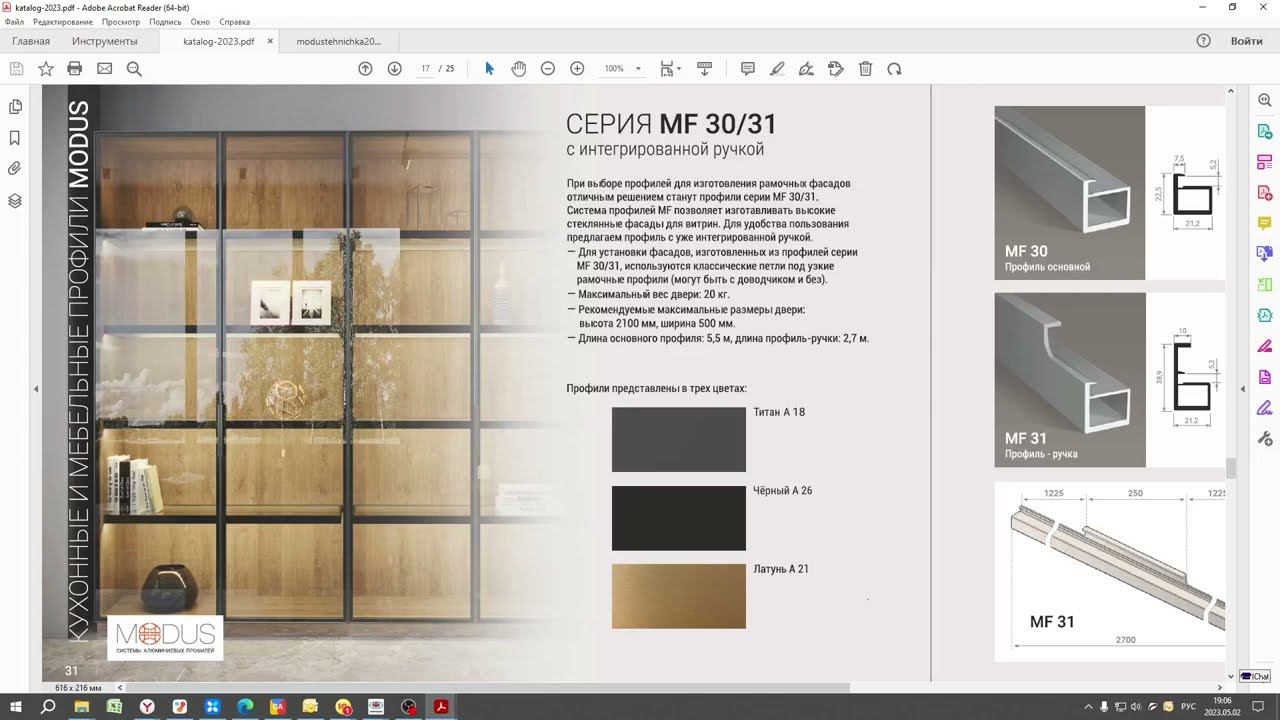Go to previous page with up arrow
Screen dimensions: 1280x720
point(365,69)
